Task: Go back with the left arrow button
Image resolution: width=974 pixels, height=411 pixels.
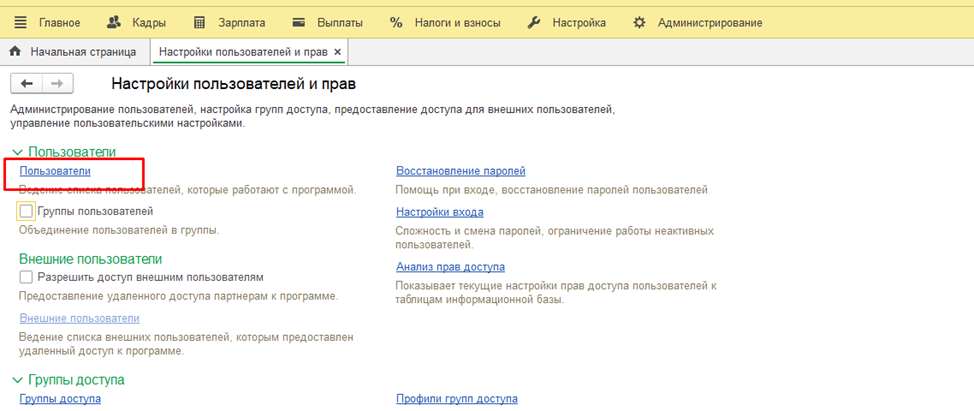Action: point(27,84)
